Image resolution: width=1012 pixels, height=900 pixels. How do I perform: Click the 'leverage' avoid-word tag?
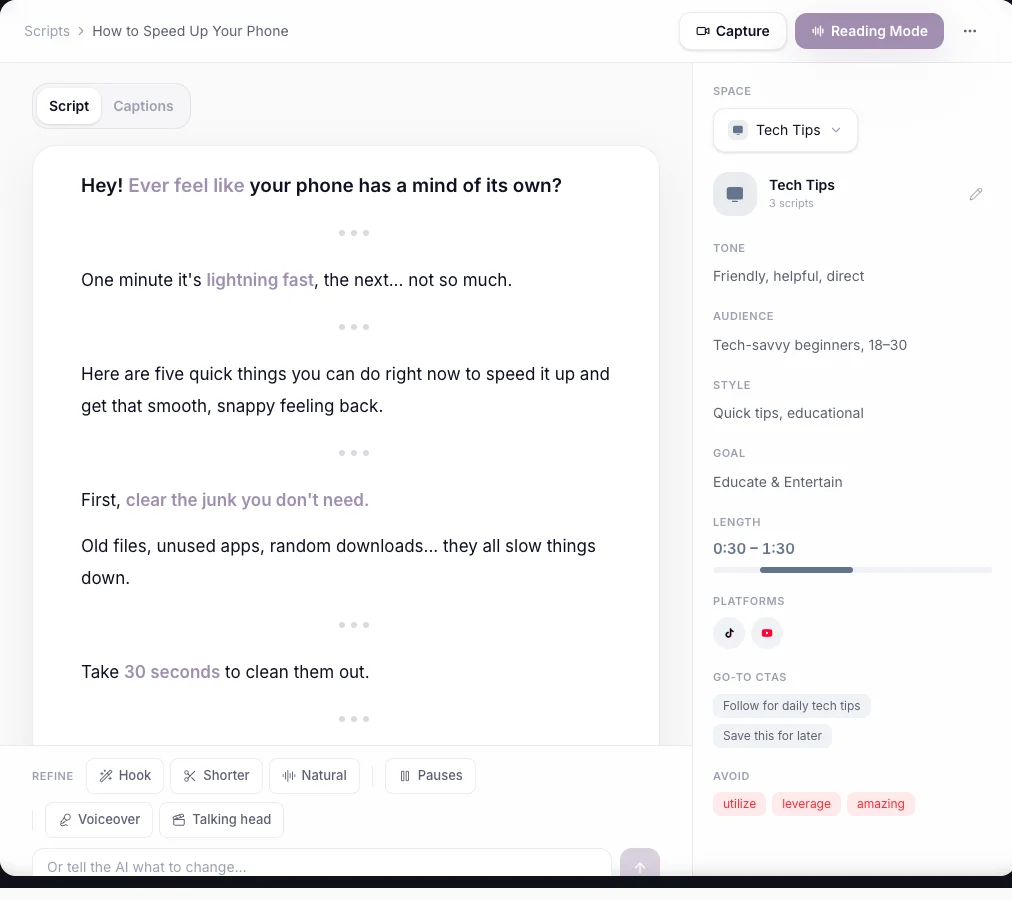click(806, 804)
